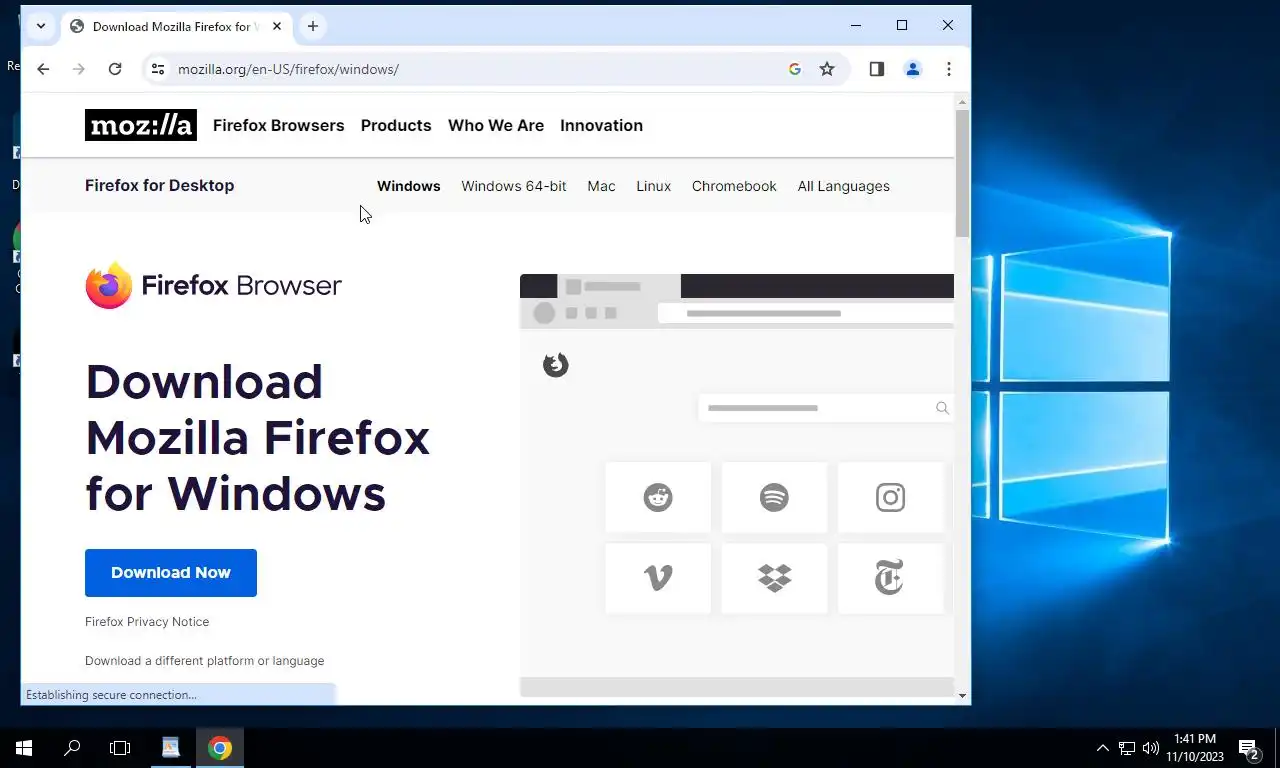Maximize the Chrome window

pyautogui.click(x=902, y=25)
